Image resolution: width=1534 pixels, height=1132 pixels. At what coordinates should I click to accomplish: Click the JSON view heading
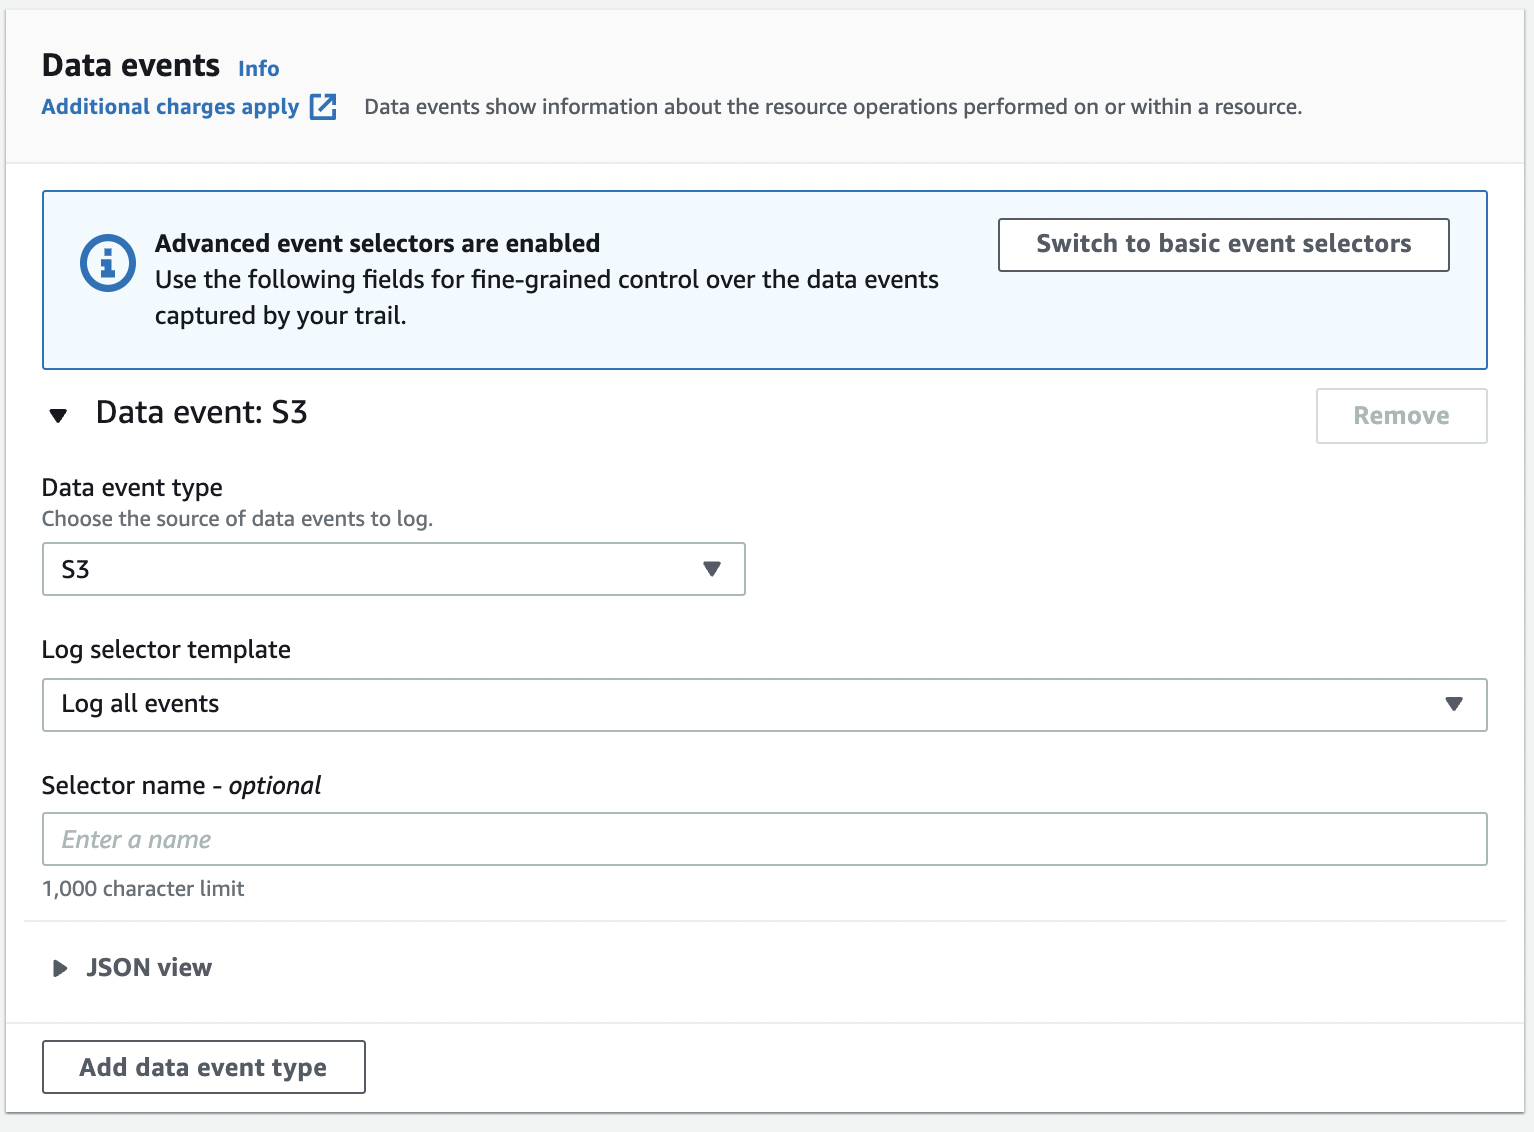point(148,967)
